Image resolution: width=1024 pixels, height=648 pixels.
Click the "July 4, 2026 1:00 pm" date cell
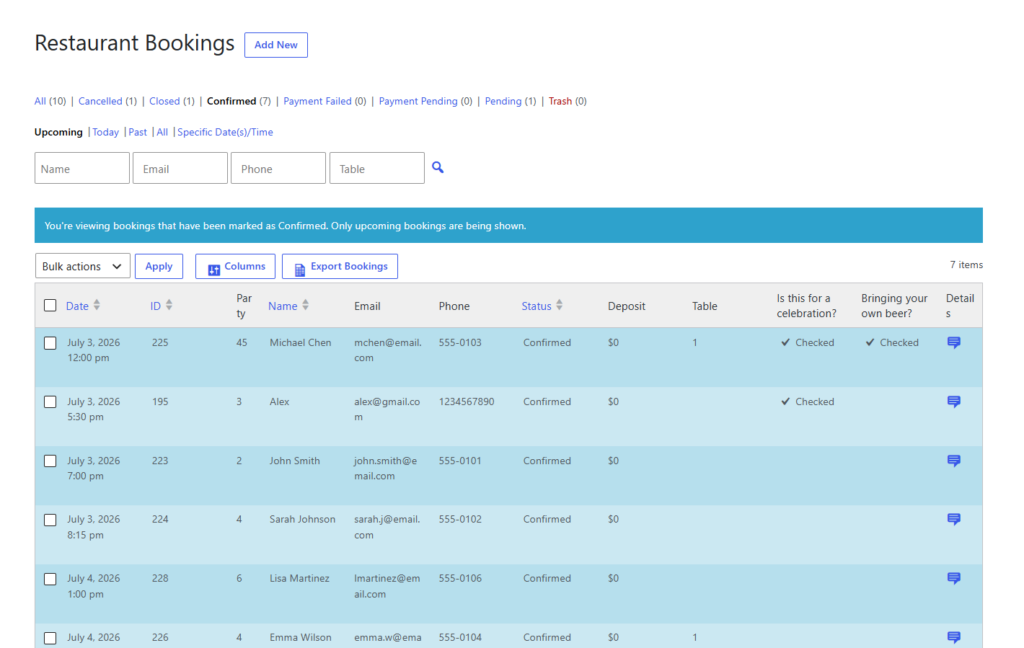pos(93,586)
